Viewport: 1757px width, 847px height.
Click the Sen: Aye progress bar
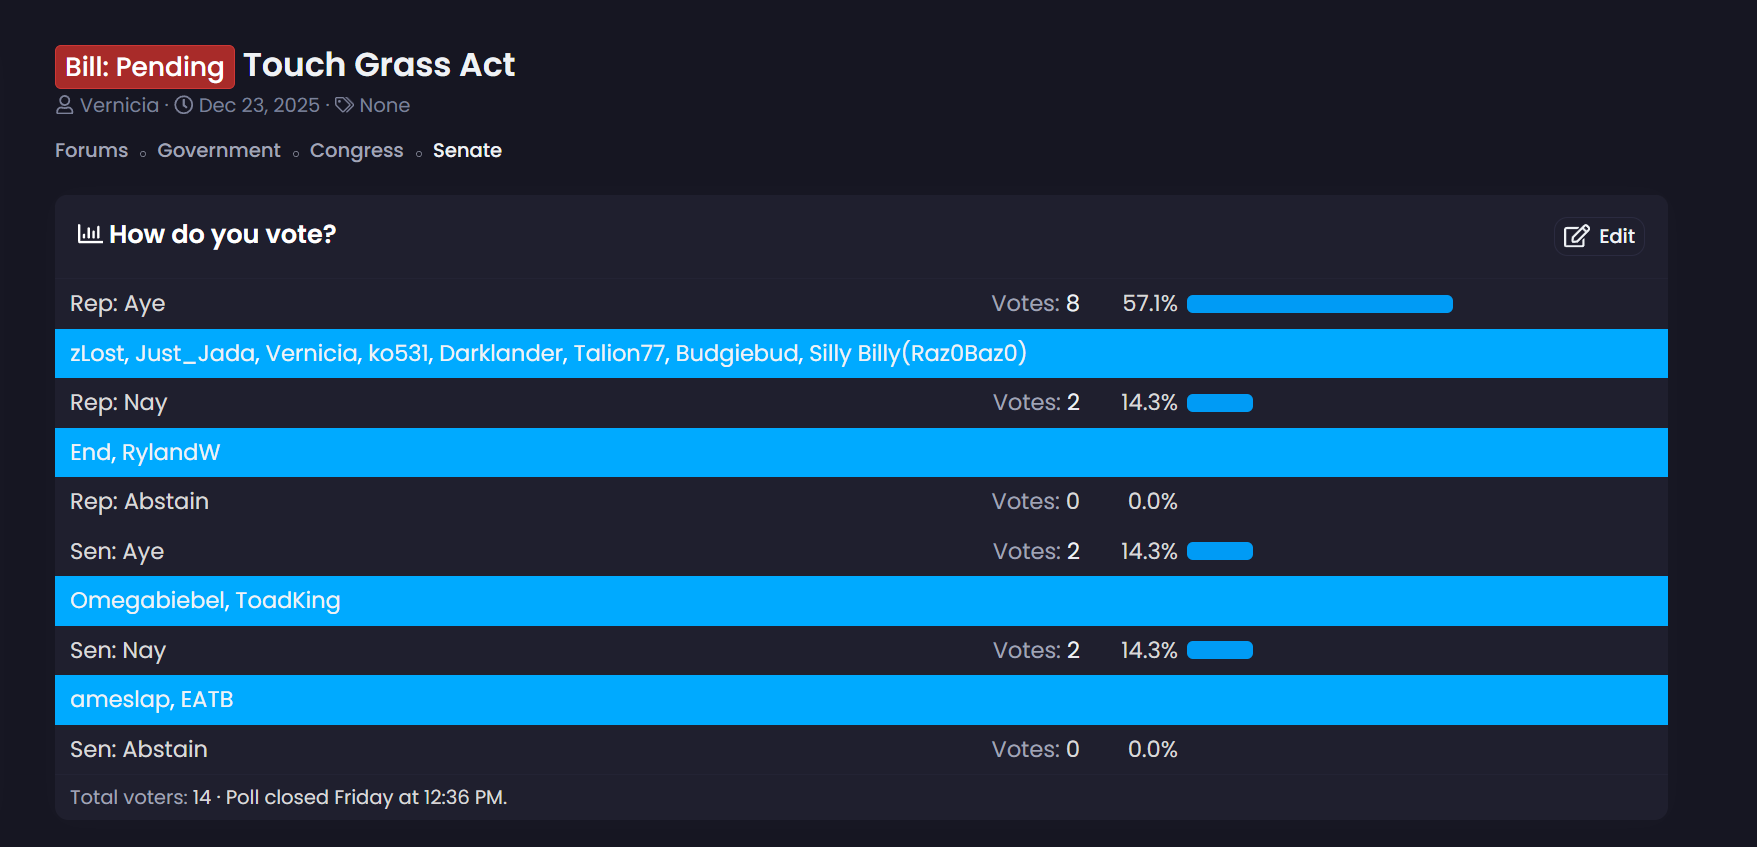(x=1219, y=551)
